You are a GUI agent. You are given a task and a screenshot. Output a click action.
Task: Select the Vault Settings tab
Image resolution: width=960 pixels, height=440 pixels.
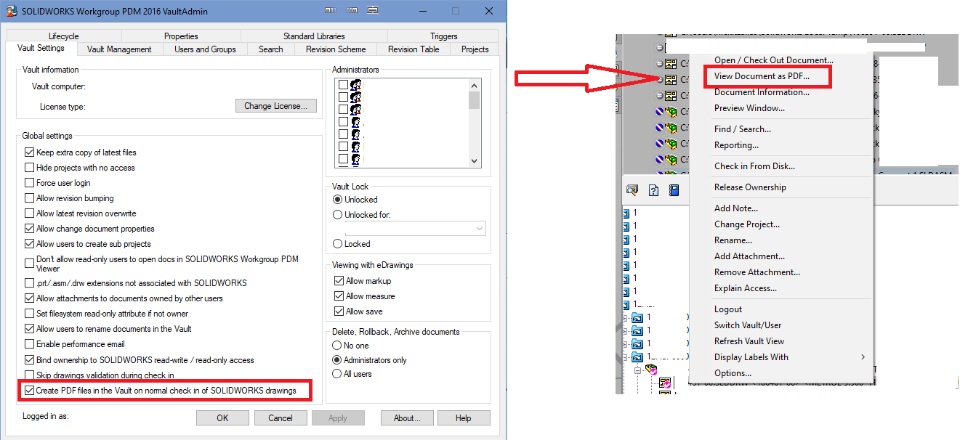[42, 48]
